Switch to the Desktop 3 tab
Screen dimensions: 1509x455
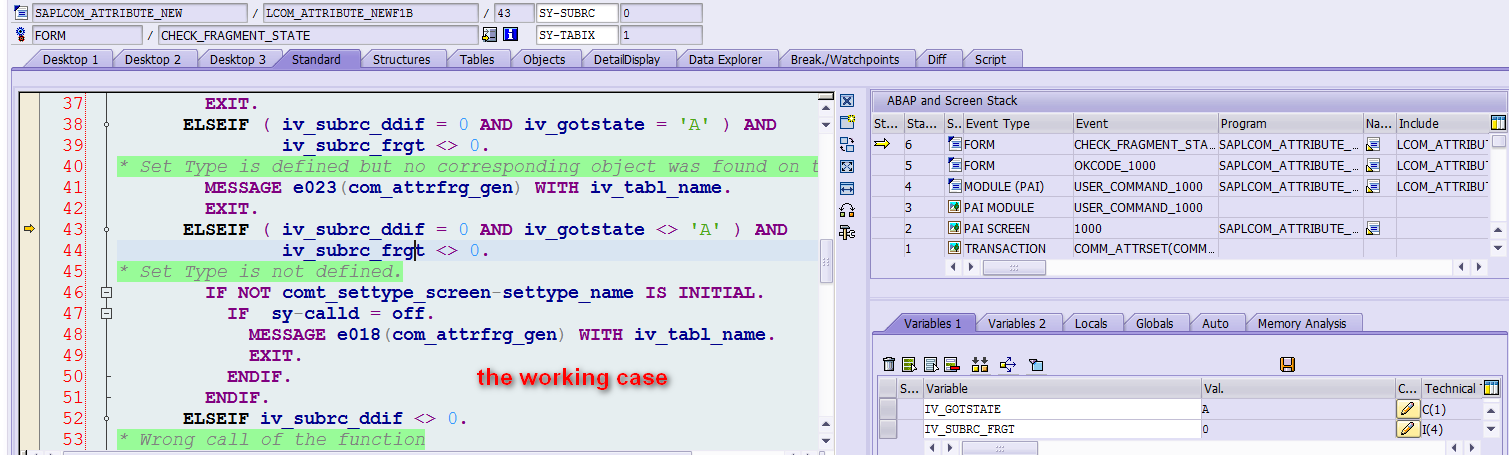[x=238, y=59]
